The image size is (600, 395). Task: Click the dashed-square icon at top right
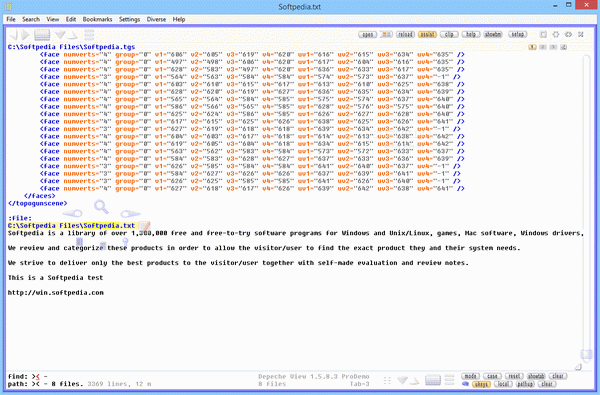click(556, 34)
